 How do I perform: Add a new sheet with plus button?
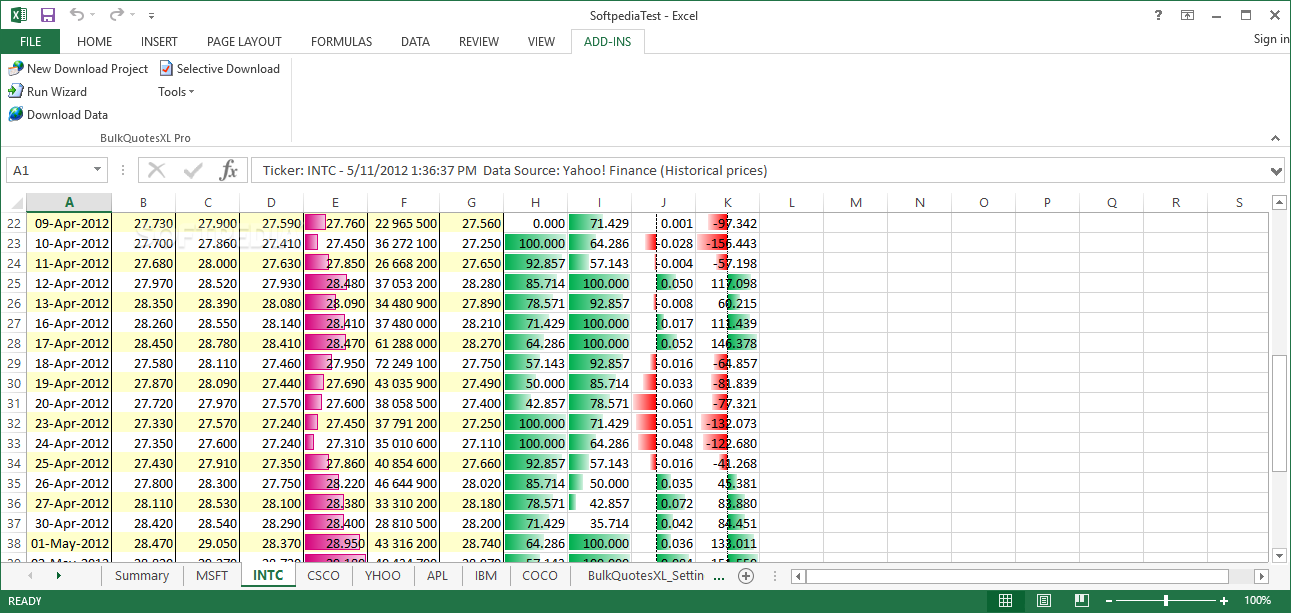tap(746, 576)
